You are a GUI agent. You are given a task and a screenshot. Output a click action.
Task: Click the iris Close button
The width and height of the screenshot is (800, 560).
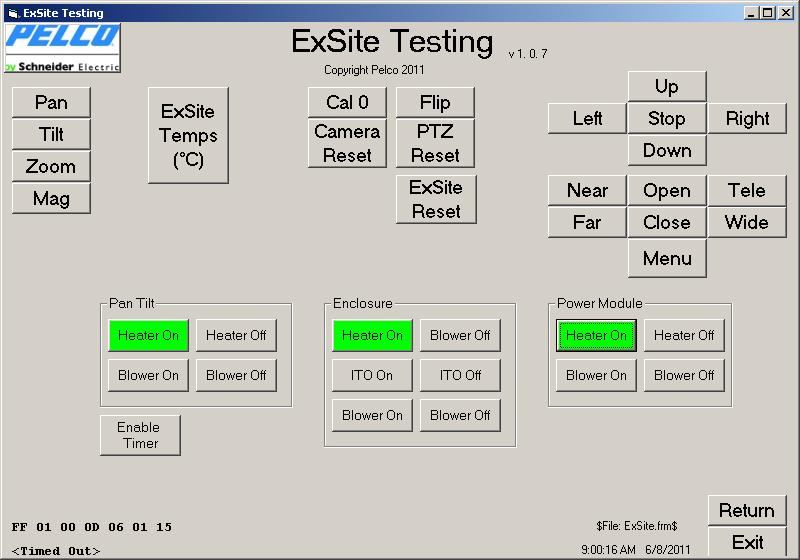667,222
